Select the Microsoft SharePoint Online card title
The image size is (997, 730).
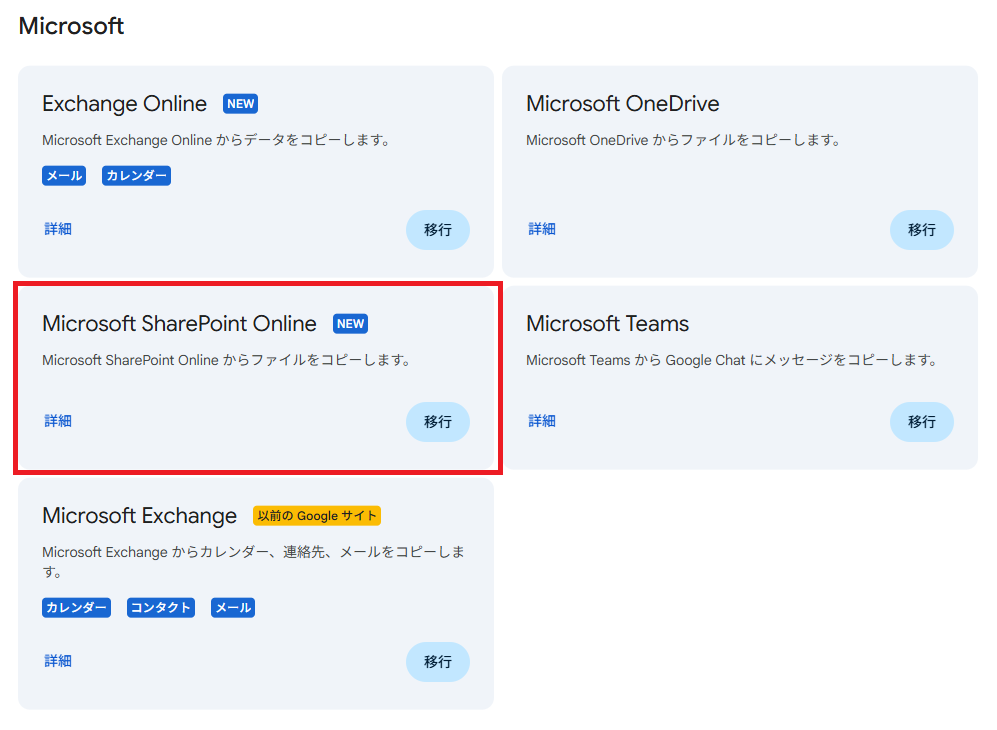[179, 324]
